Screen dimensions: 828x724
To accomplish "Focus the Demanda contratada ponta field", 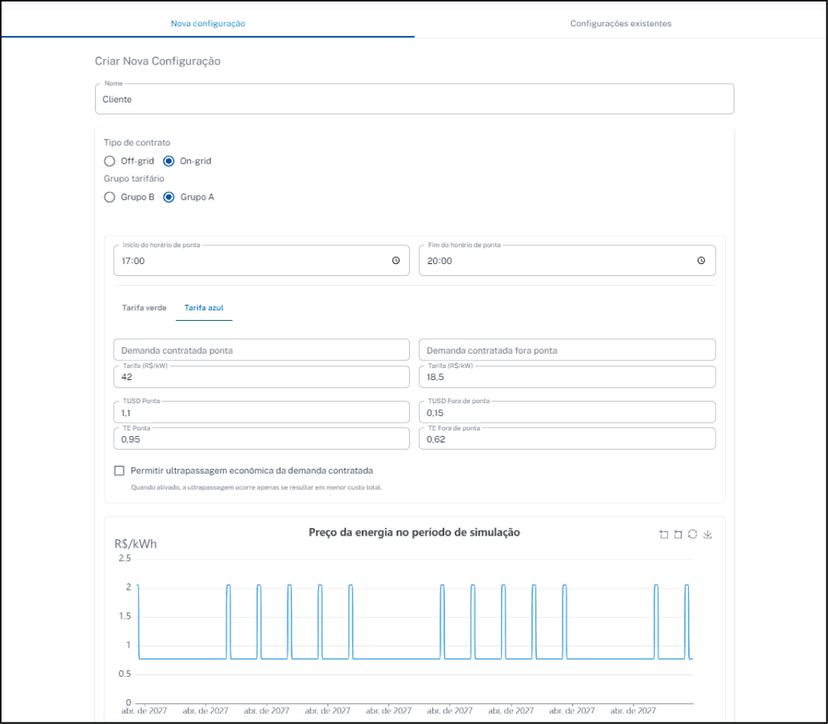I will [261, 350].
